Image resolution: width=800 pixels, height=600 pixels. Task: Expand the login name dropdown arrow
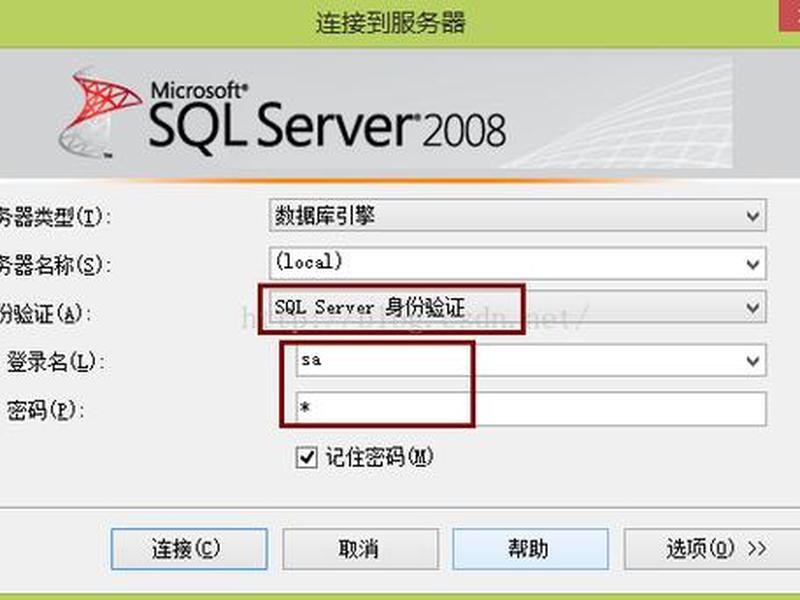pyautogui.click(x=753, y=361)
